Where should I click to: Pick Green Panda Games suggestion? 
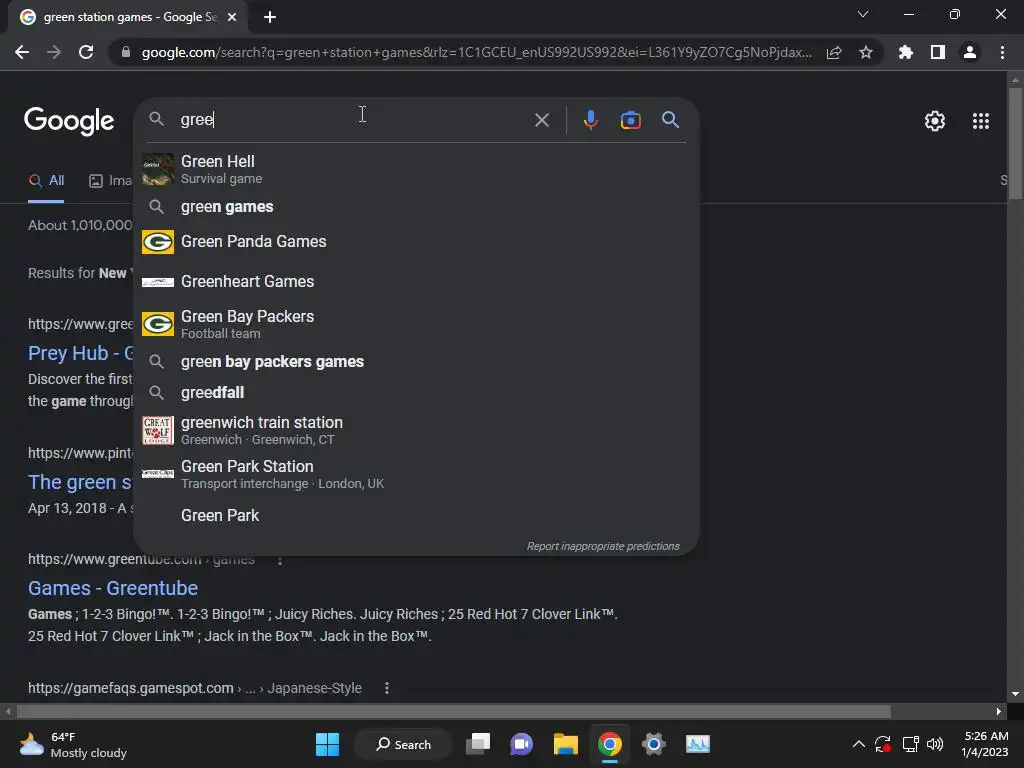tap(417, 242)
